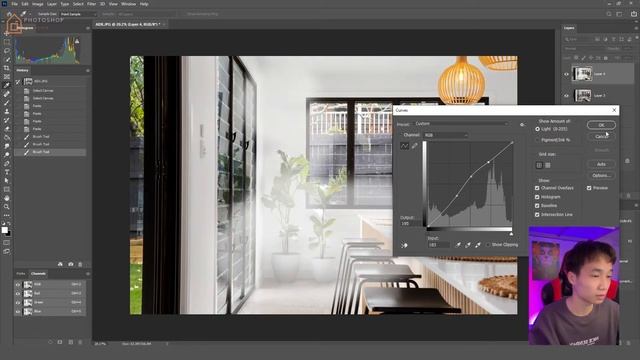Open the Curves preset options gear
The image size is (640, 360).
click(x=522, y=124)
